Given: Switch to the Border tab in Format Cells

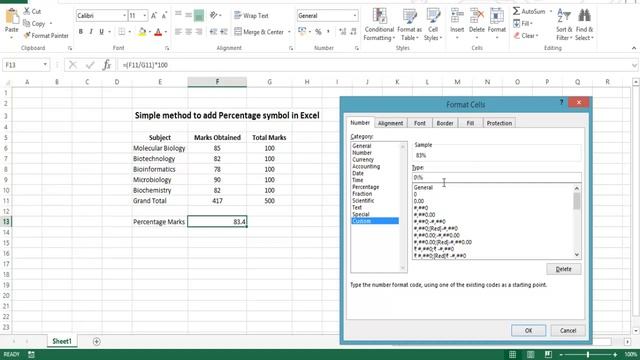Looking at the screenshot, I should [x=445, y=123].
